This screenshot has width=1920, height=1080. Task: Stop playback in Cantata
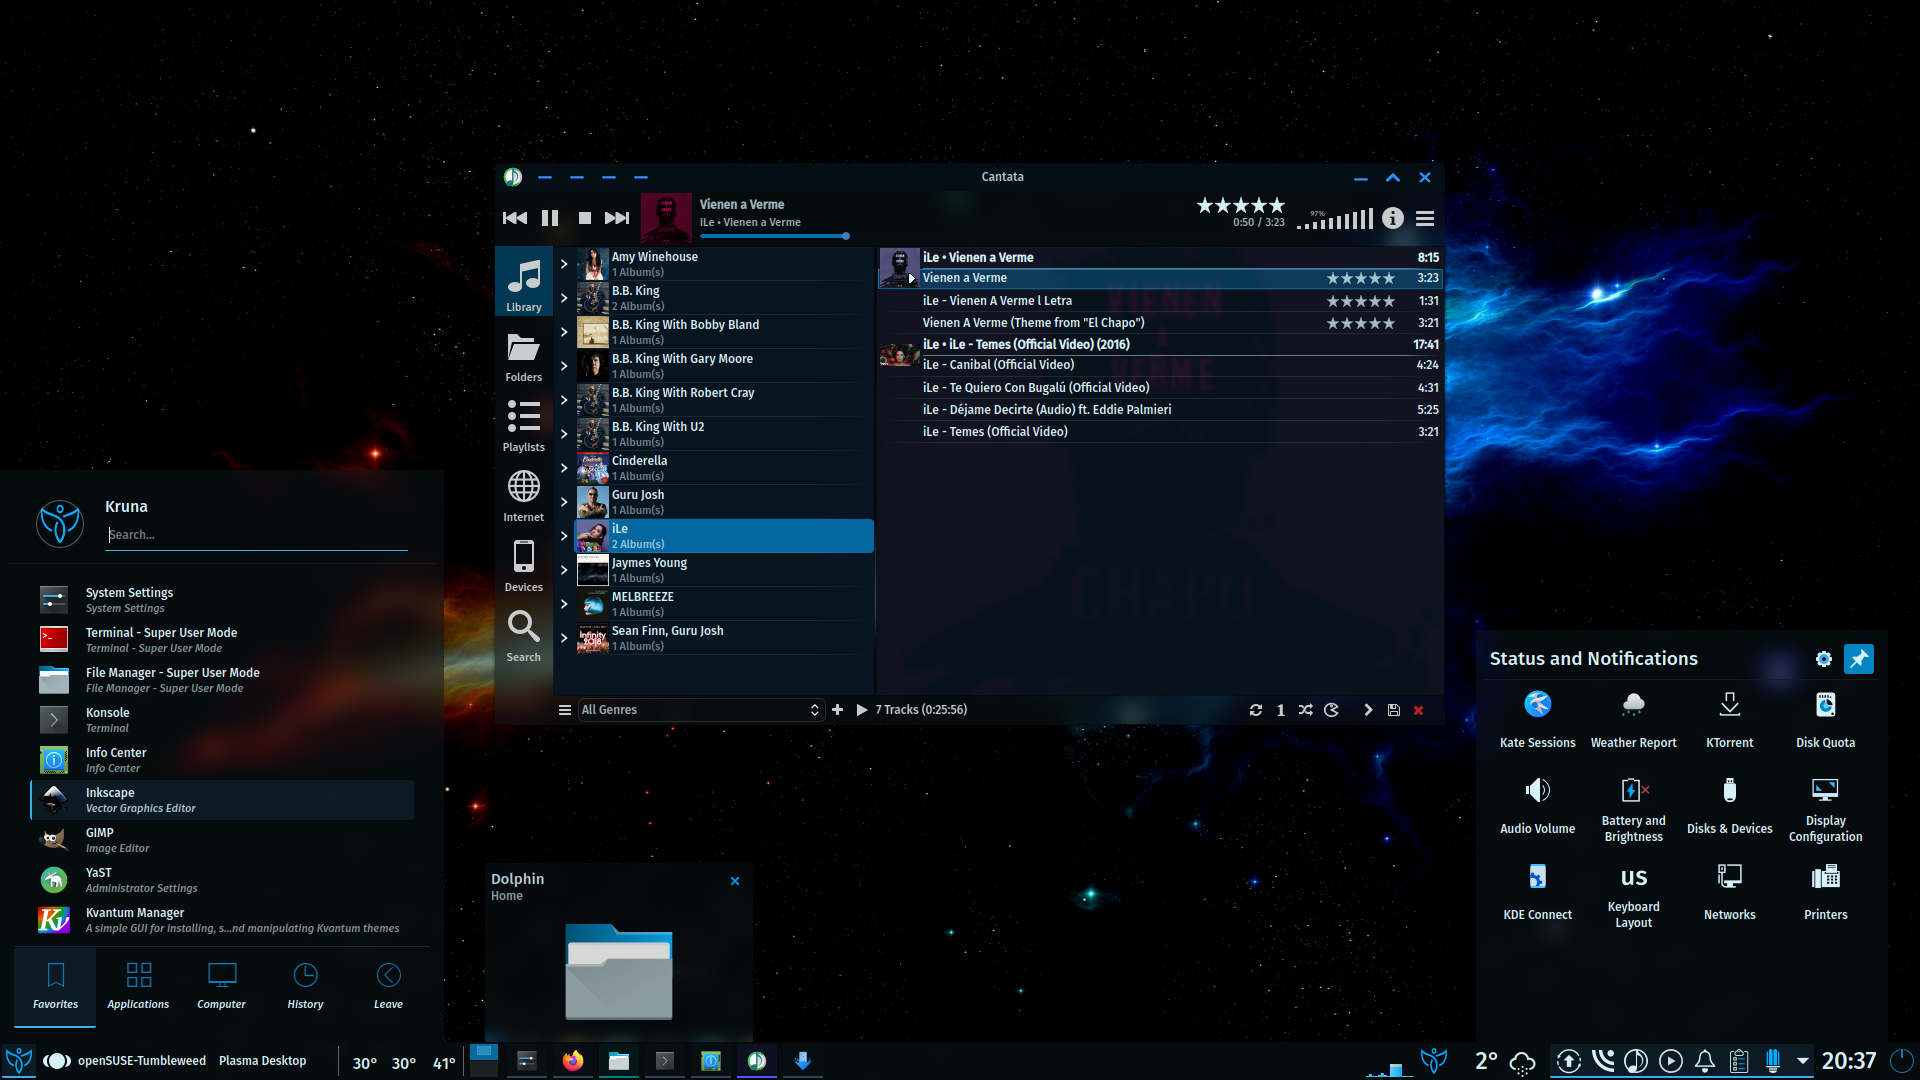tap(585, 218)
